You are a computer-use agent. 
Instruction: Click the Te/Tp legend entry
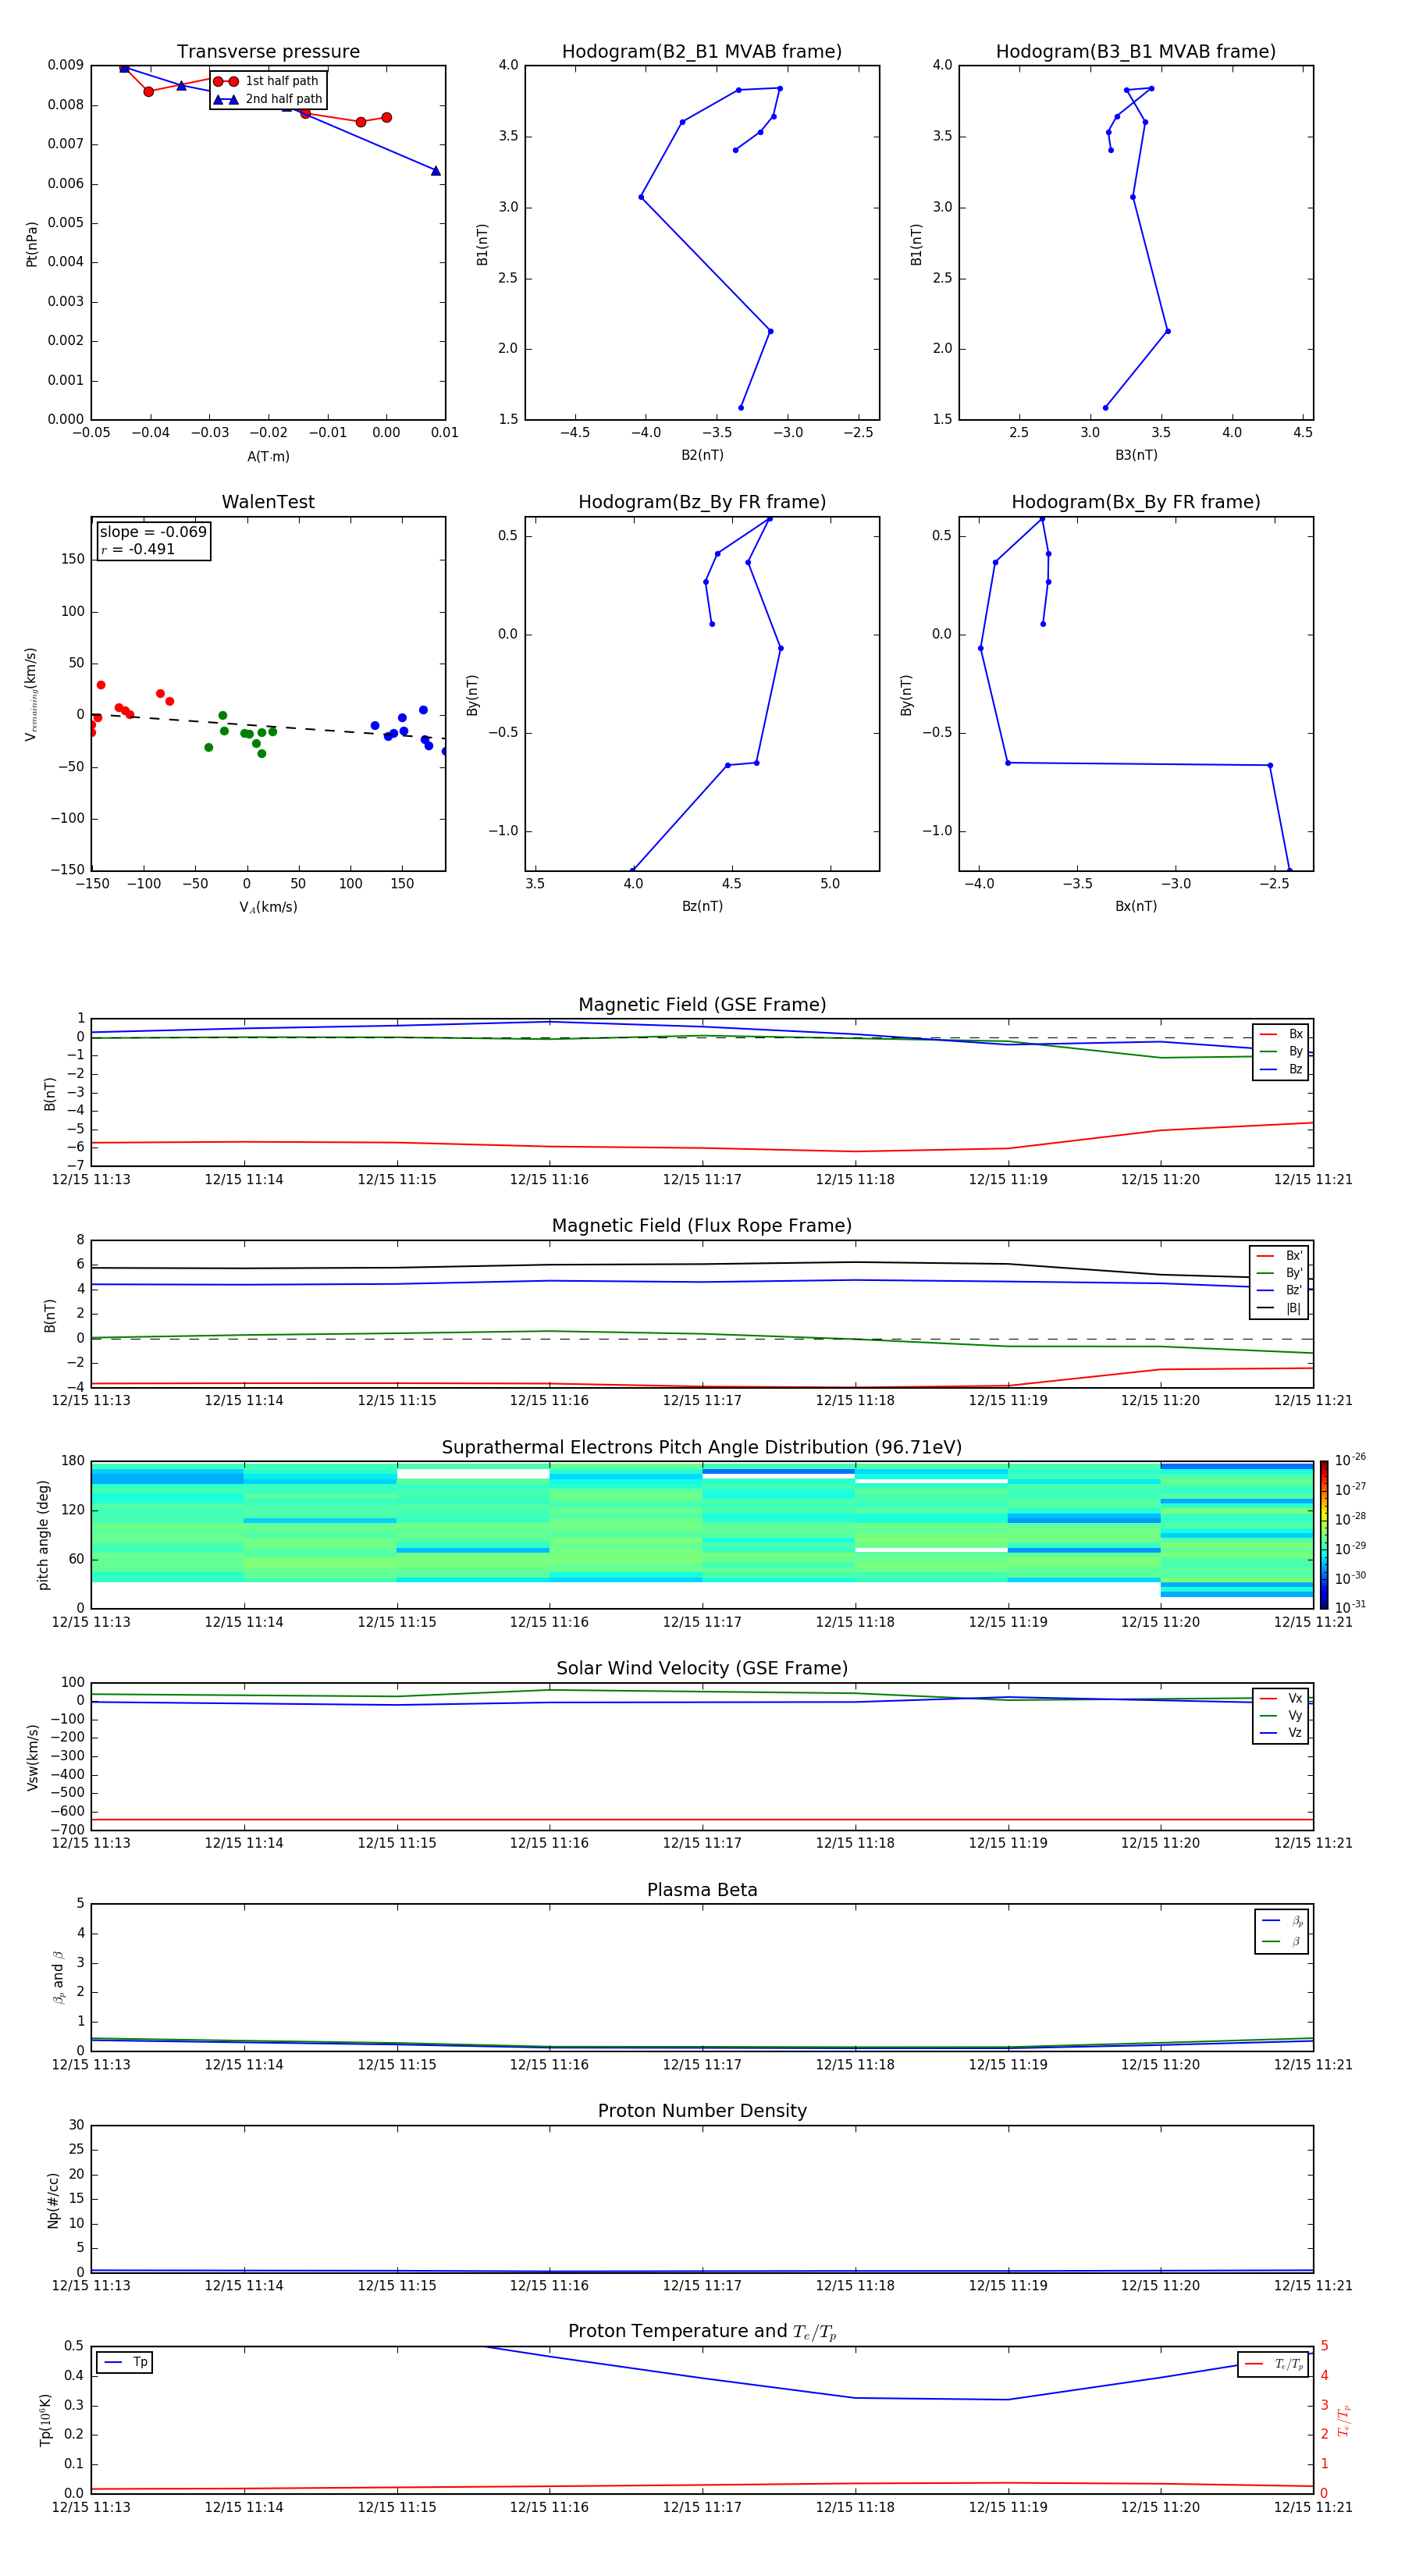[1274, 2364]
